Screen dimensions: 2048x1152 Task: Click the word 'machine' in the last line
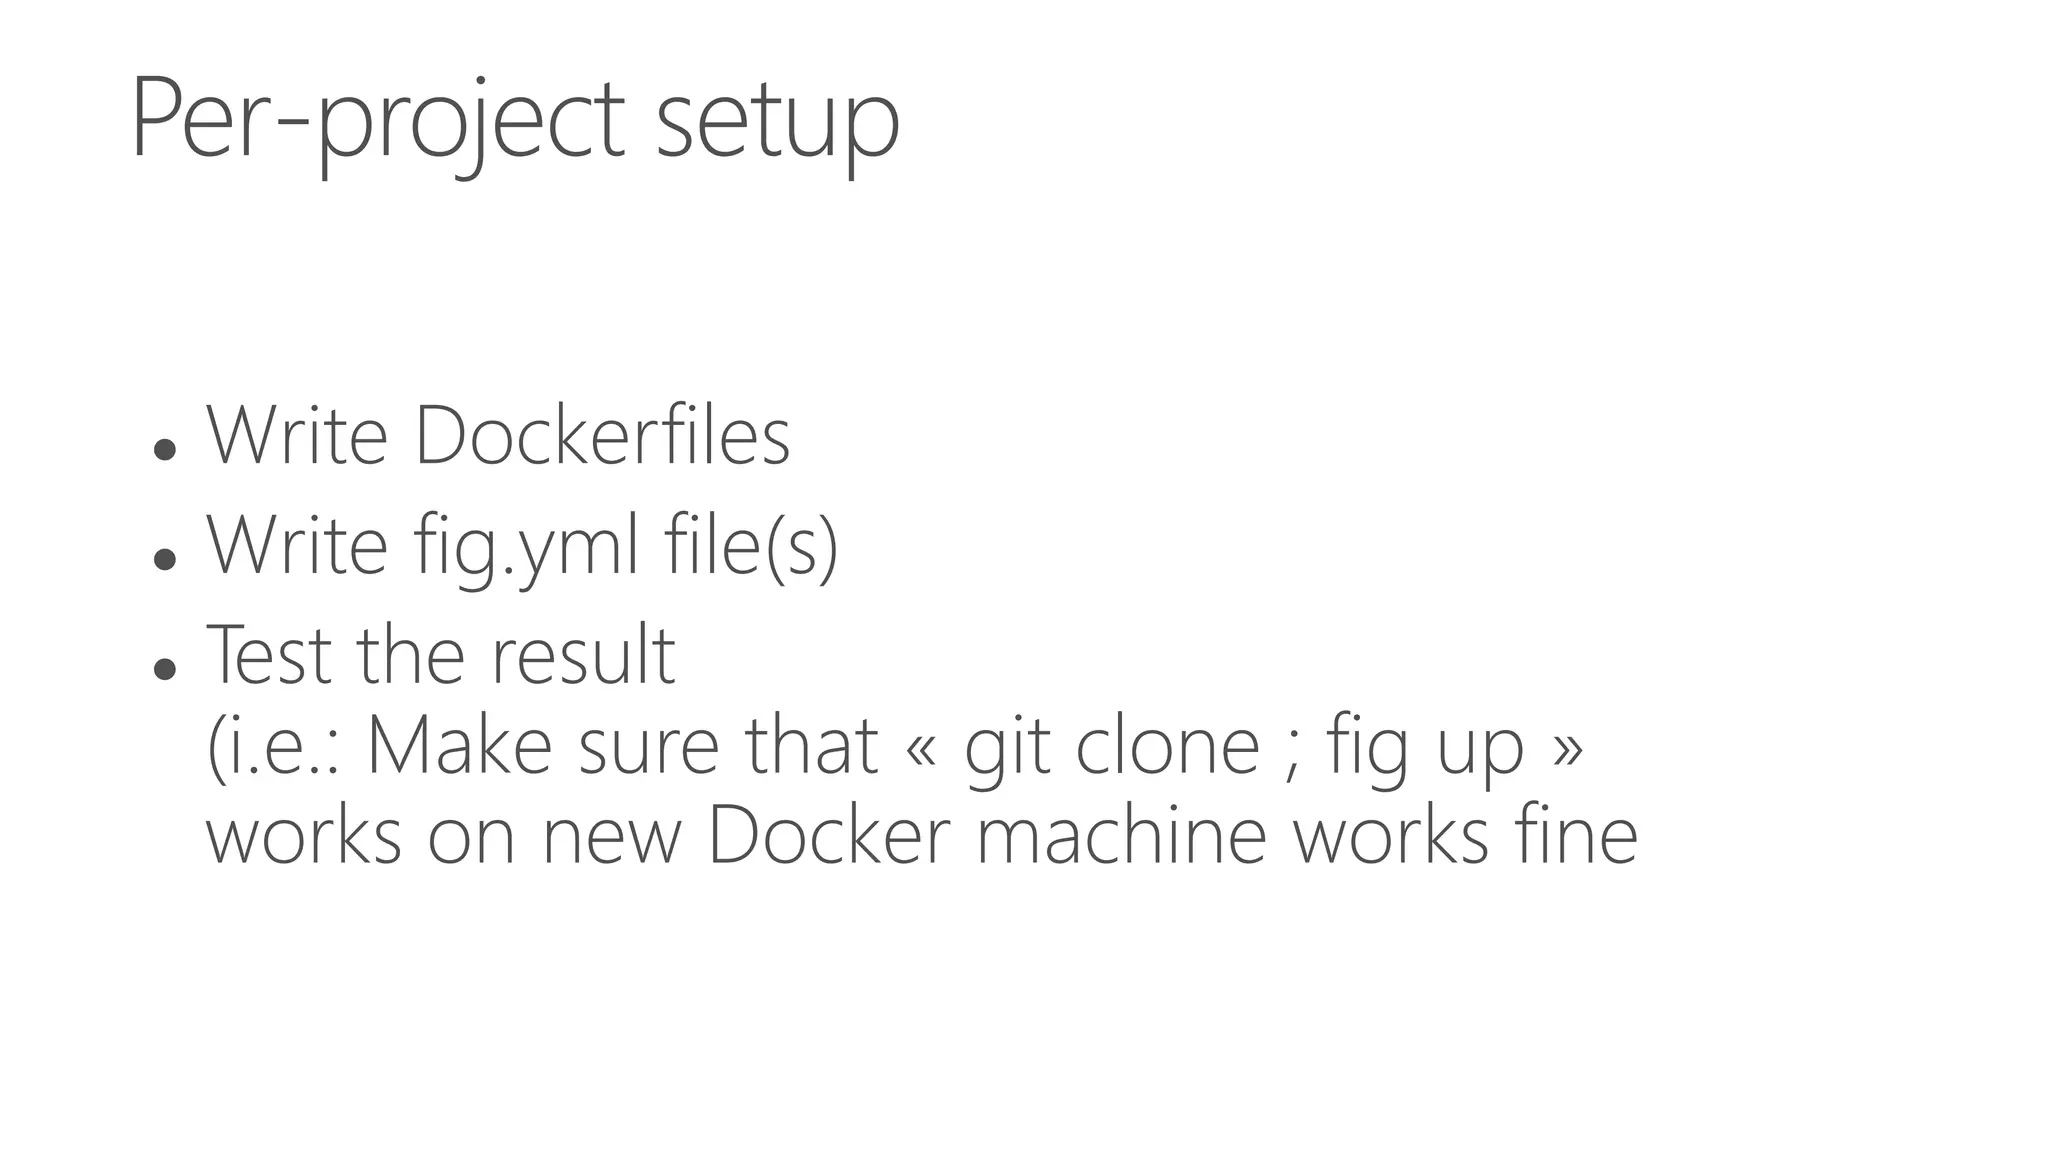tap(1121, 834)
